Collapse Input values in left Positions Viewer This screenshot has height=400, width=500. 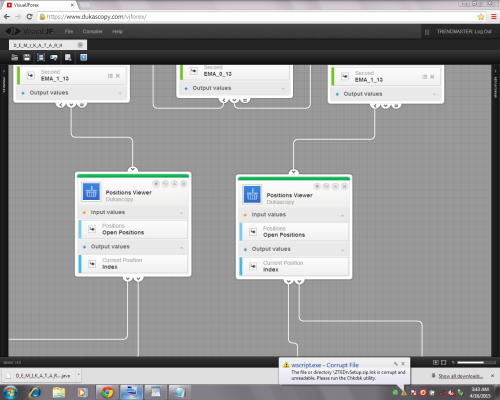(182, 213)
